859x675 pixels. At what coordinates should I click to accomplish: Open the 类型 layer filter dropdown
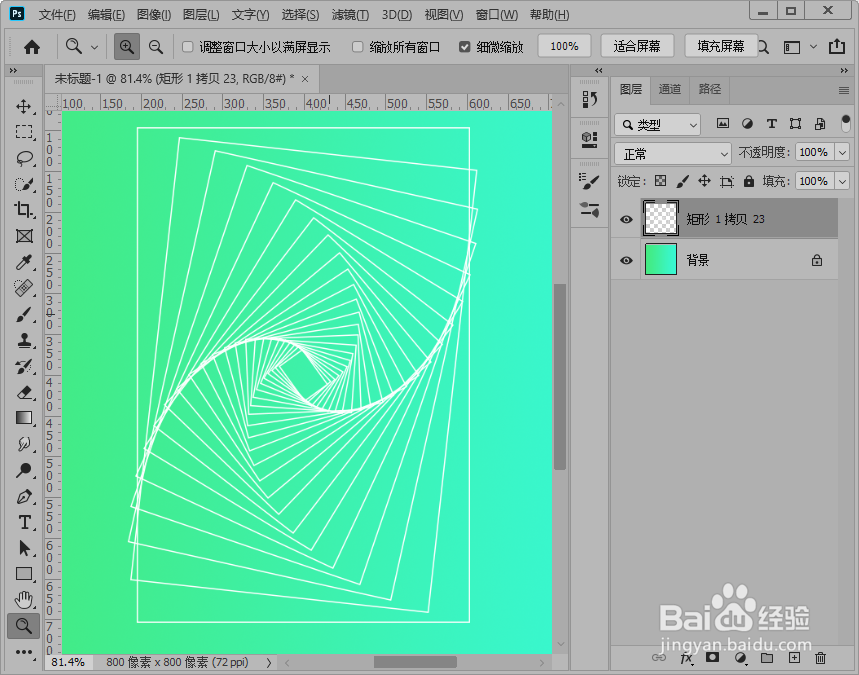657,123
